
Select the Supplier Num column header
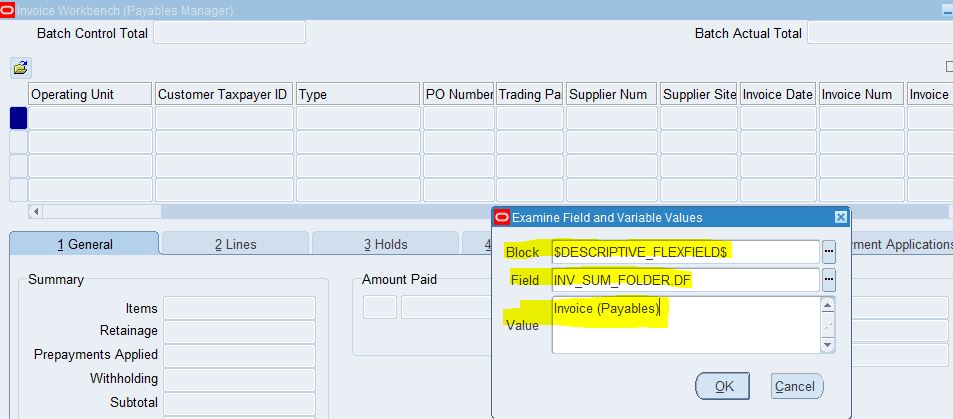coord(611,94)
